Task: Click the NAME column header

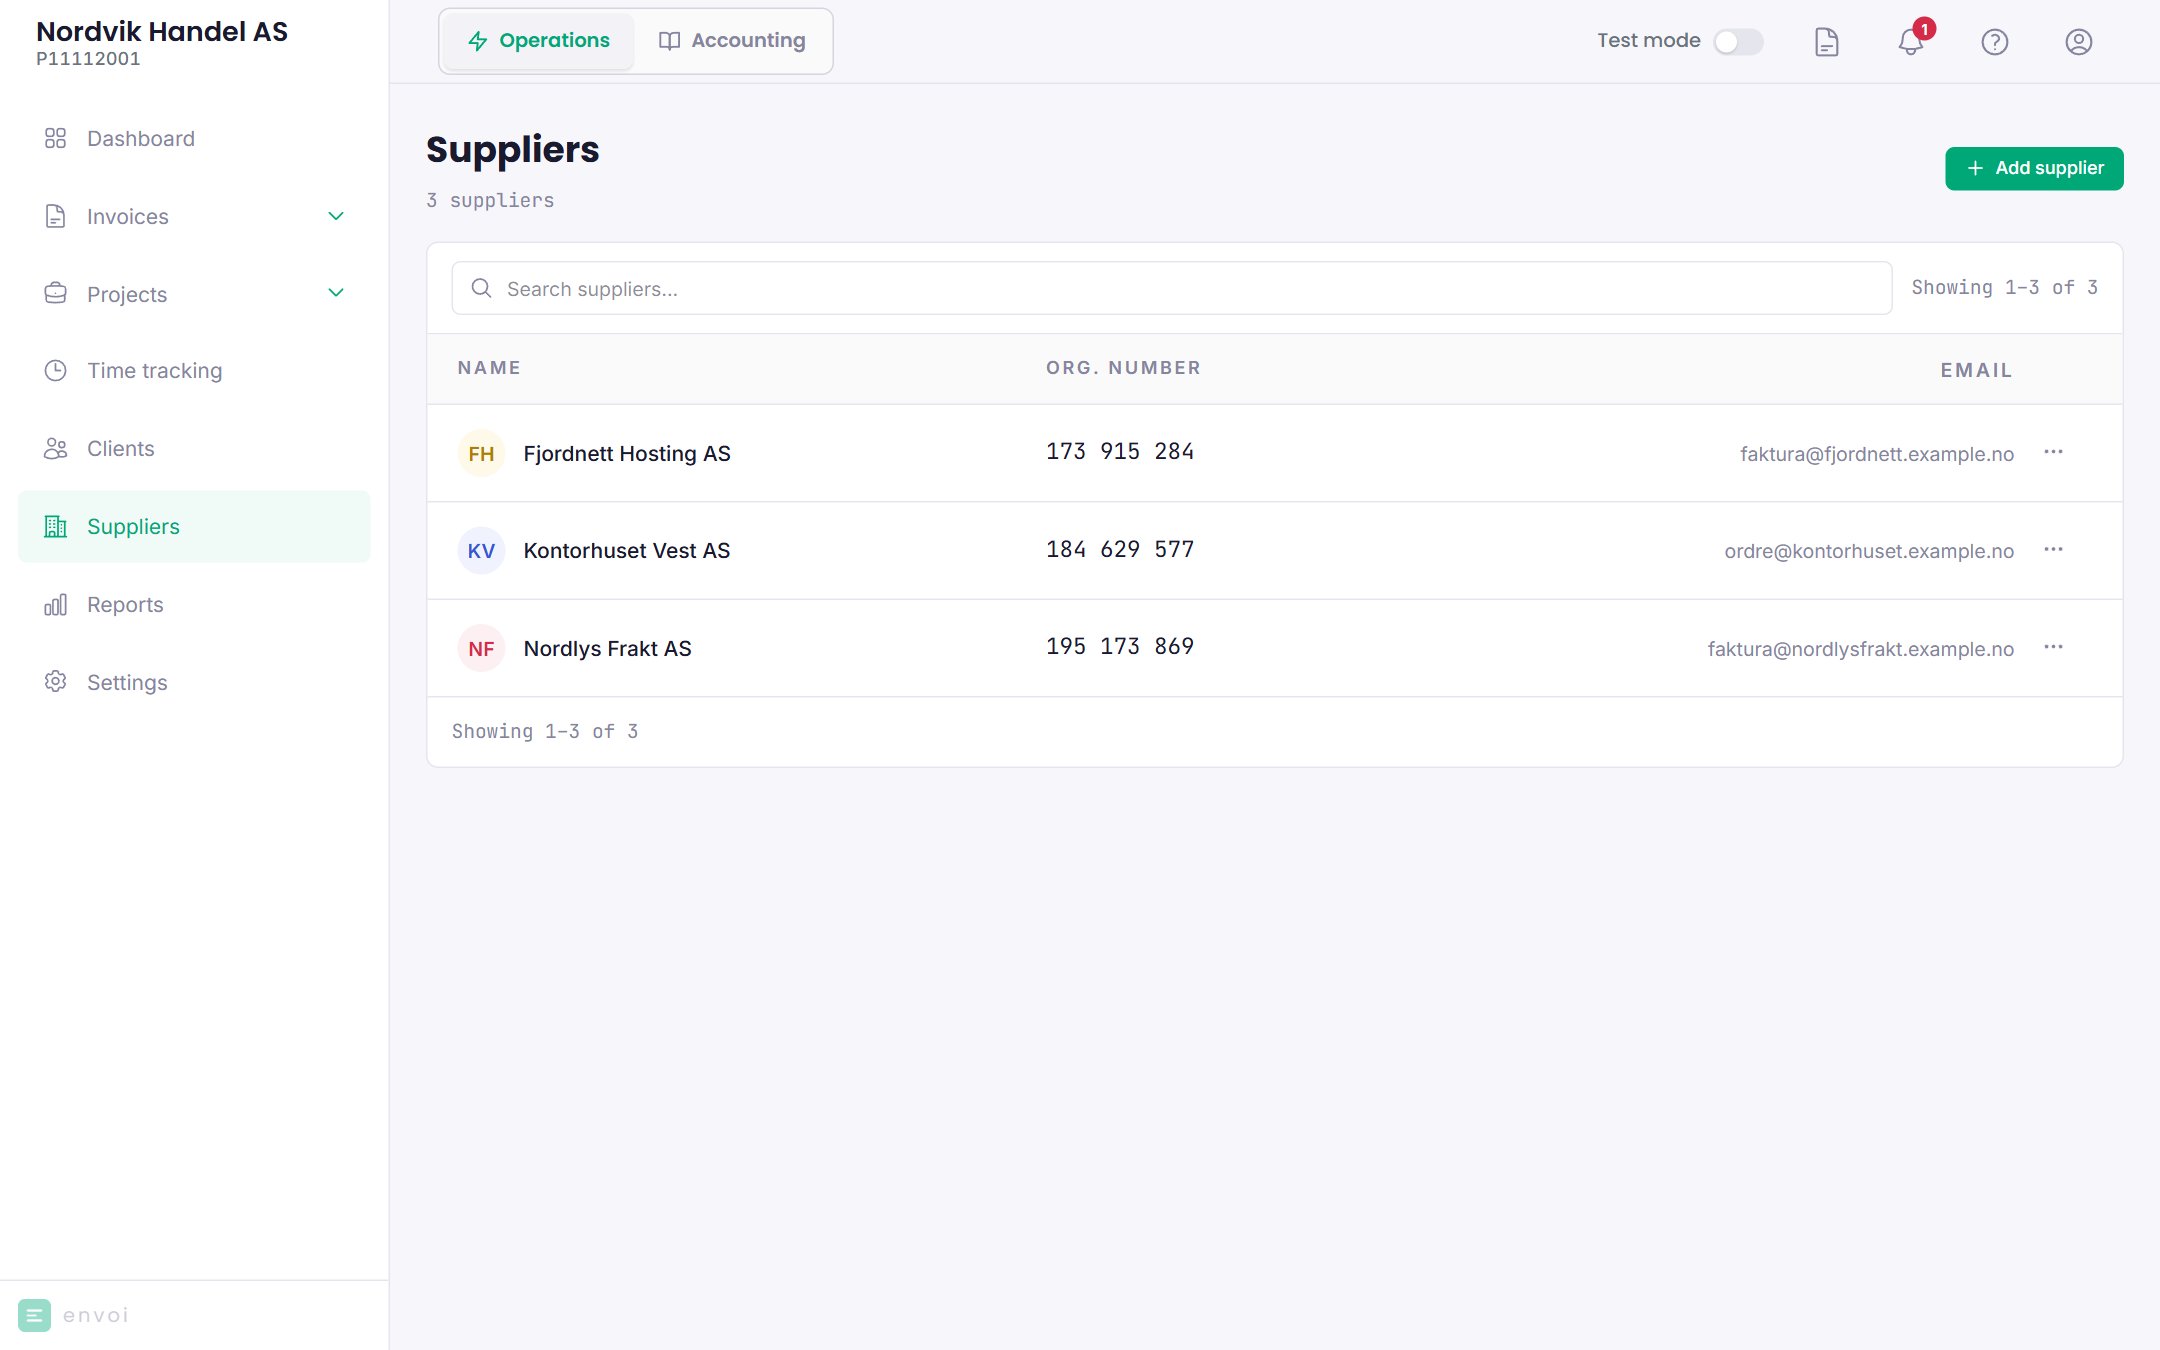Action: pos(489,368)
